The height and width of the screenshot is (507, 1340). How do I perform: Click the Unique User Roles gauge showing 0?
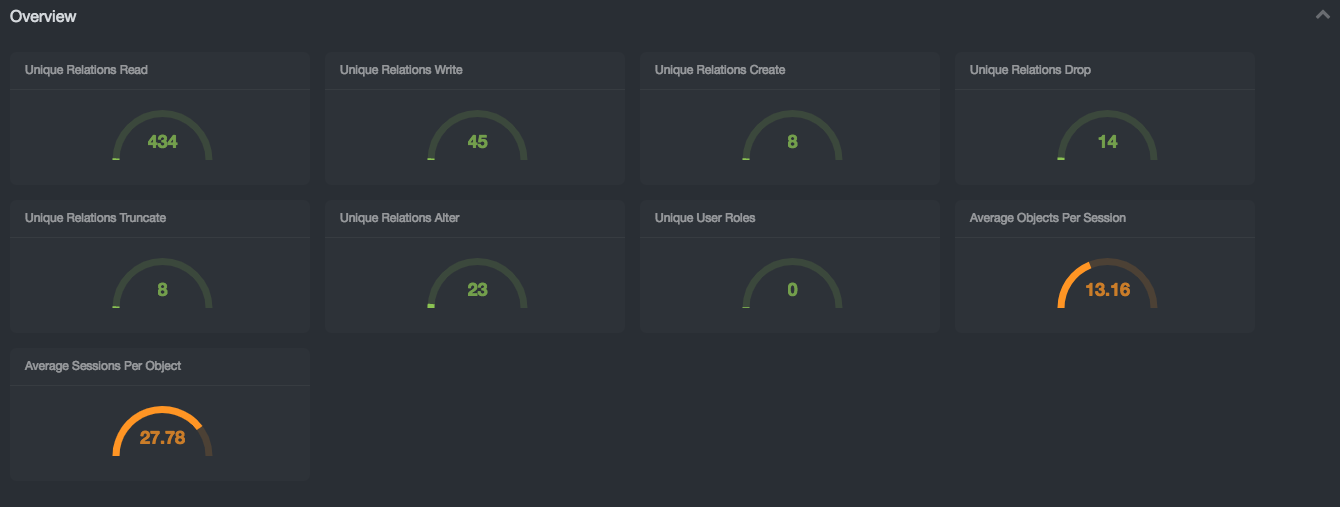click(792, 290)
